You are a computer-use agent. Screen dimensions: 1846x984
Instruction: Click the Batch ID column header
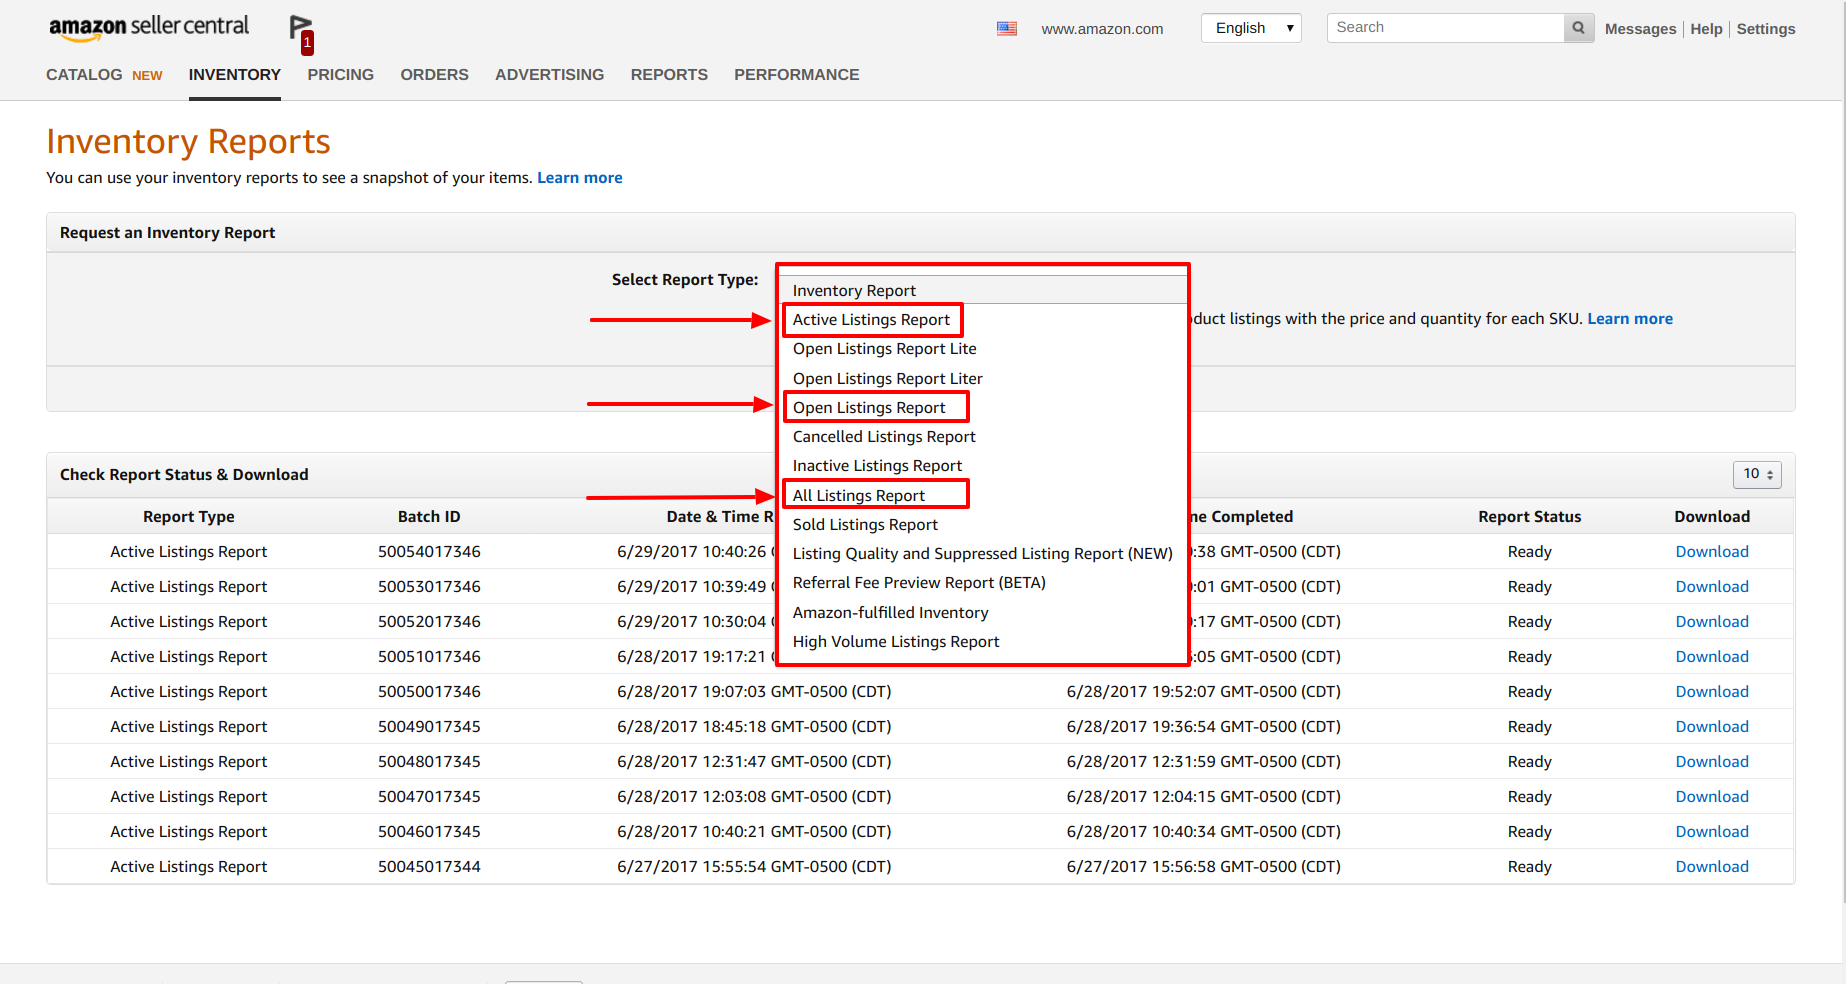[x=429, y=517]
